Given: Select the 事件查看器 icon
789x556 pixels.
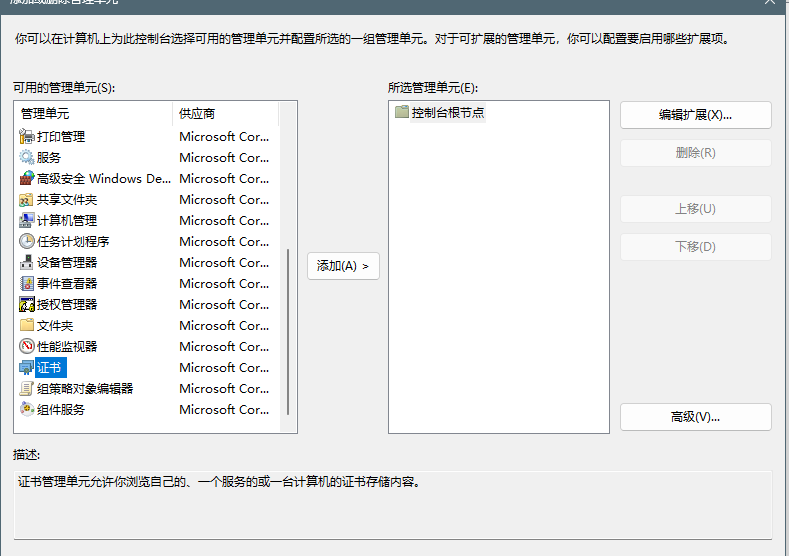Looking at the screenshot, I should click(27, 284).
